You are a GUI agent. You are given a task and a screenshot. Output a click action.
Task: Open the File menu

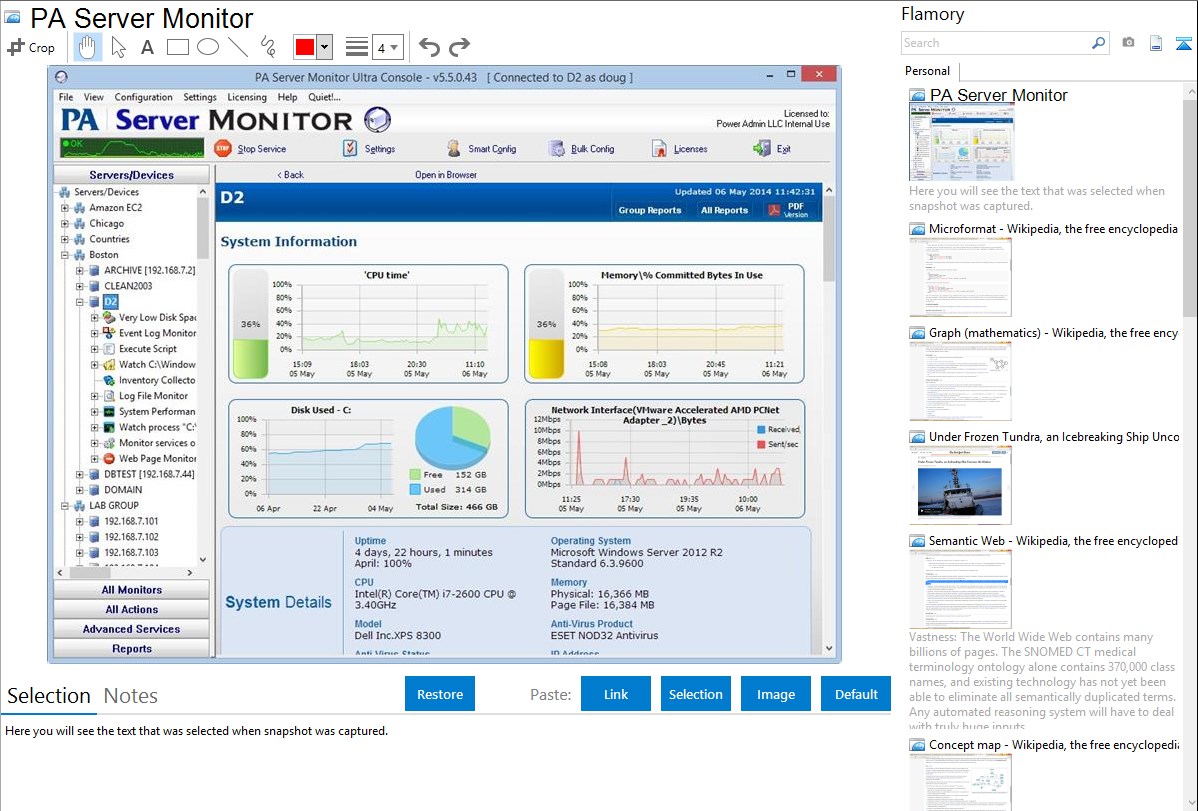[x=66, y=97]
